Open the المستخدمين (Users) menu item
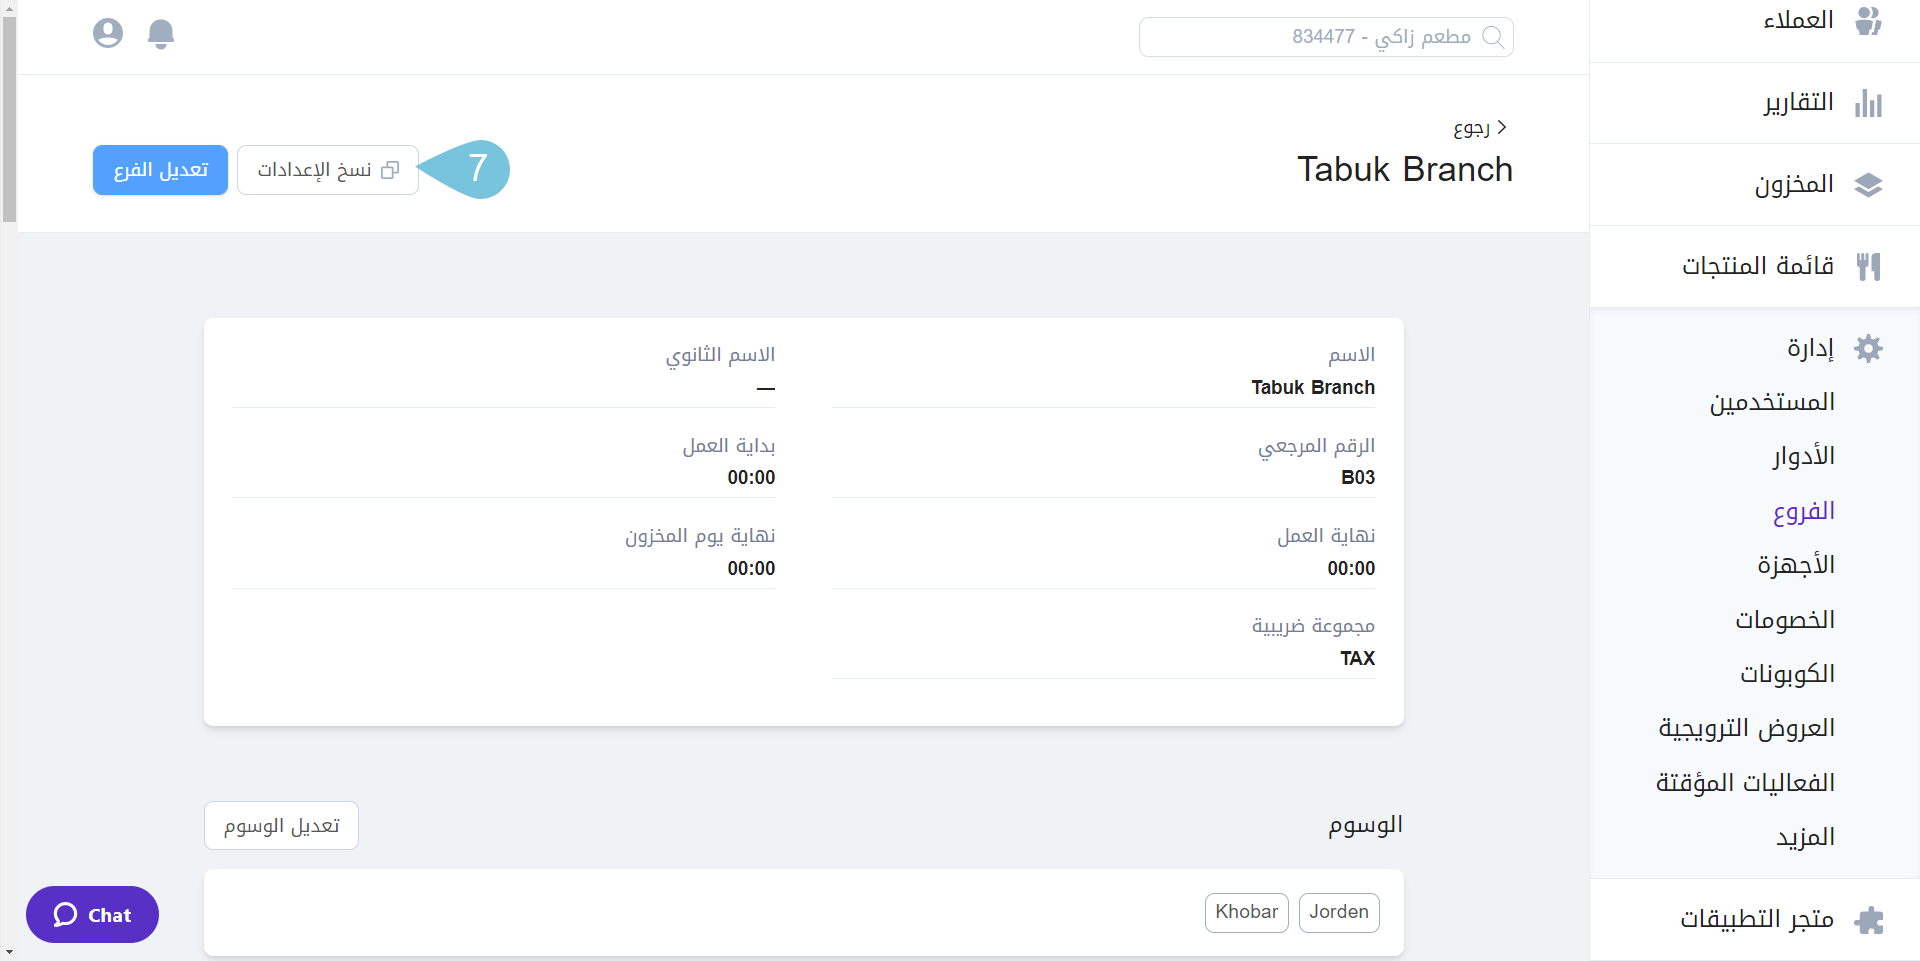The image size is (1920, 961). click(x=1772, y=403)
